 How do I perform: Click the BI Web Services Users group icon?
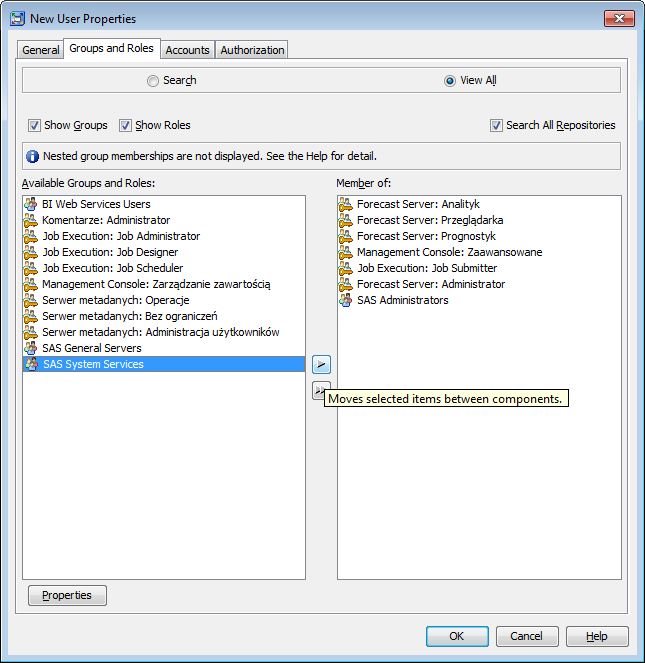tap(30, 204)
